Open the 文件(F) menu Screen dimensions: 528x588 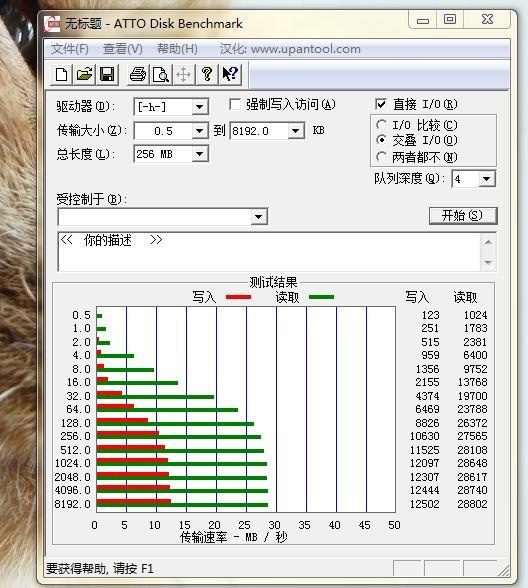tap(70, 49)
